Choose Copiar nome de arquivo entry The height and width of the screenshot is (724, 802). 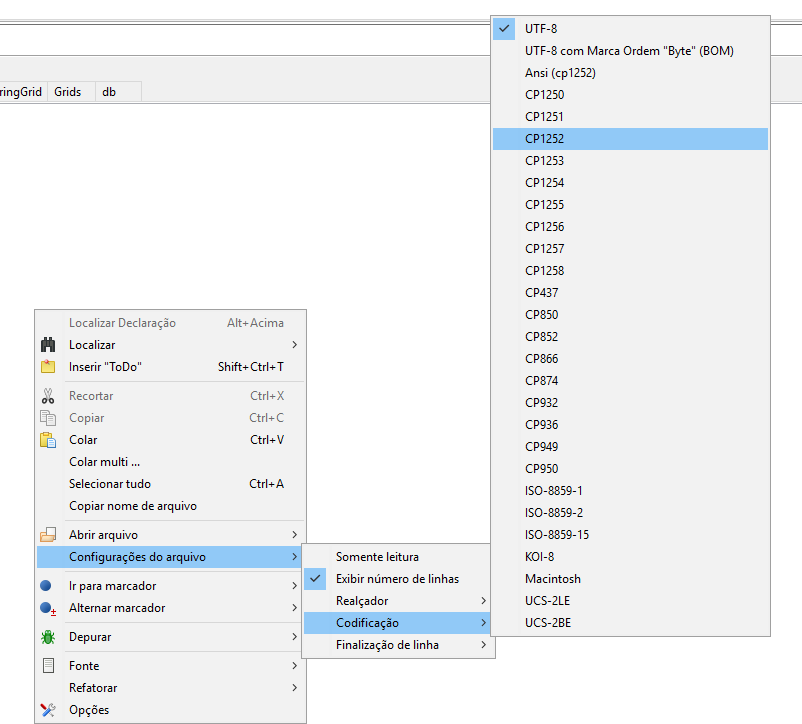[x=170, y=506]
